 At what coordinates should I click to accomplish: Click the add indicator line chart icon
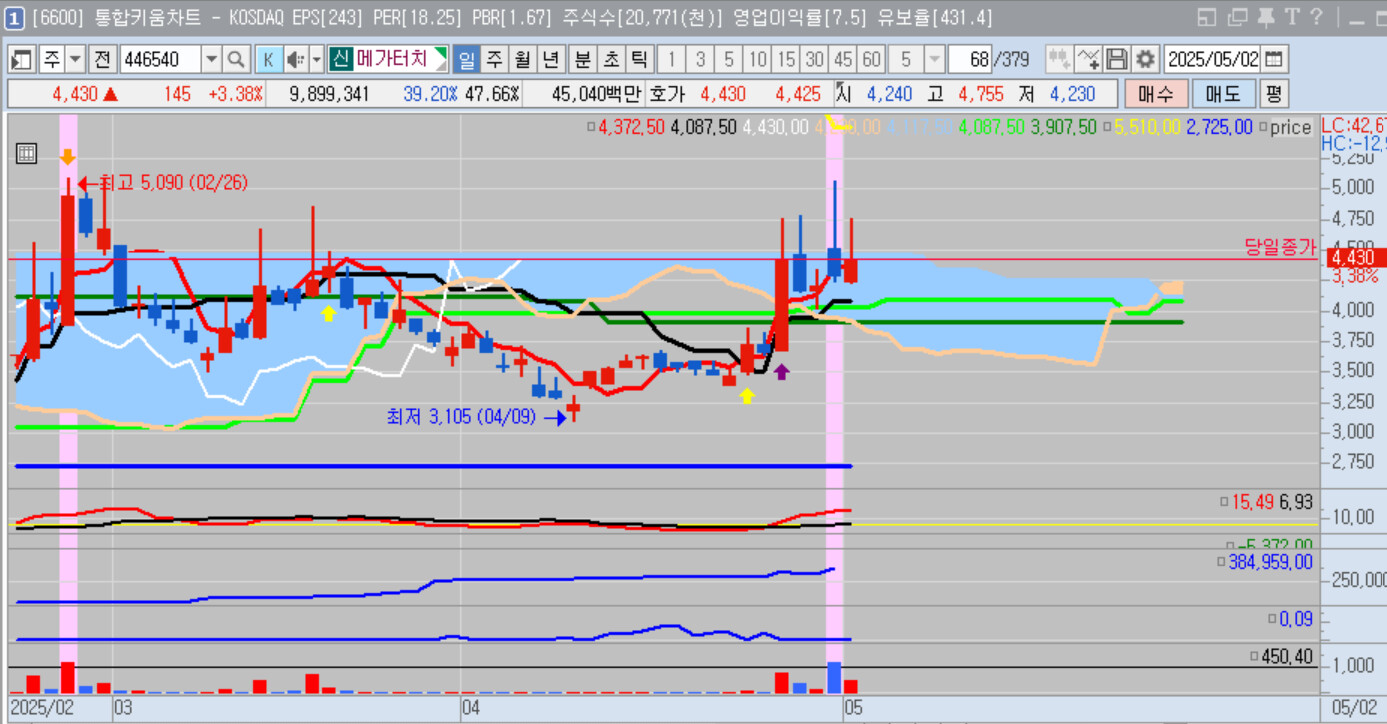[1089, 60]
